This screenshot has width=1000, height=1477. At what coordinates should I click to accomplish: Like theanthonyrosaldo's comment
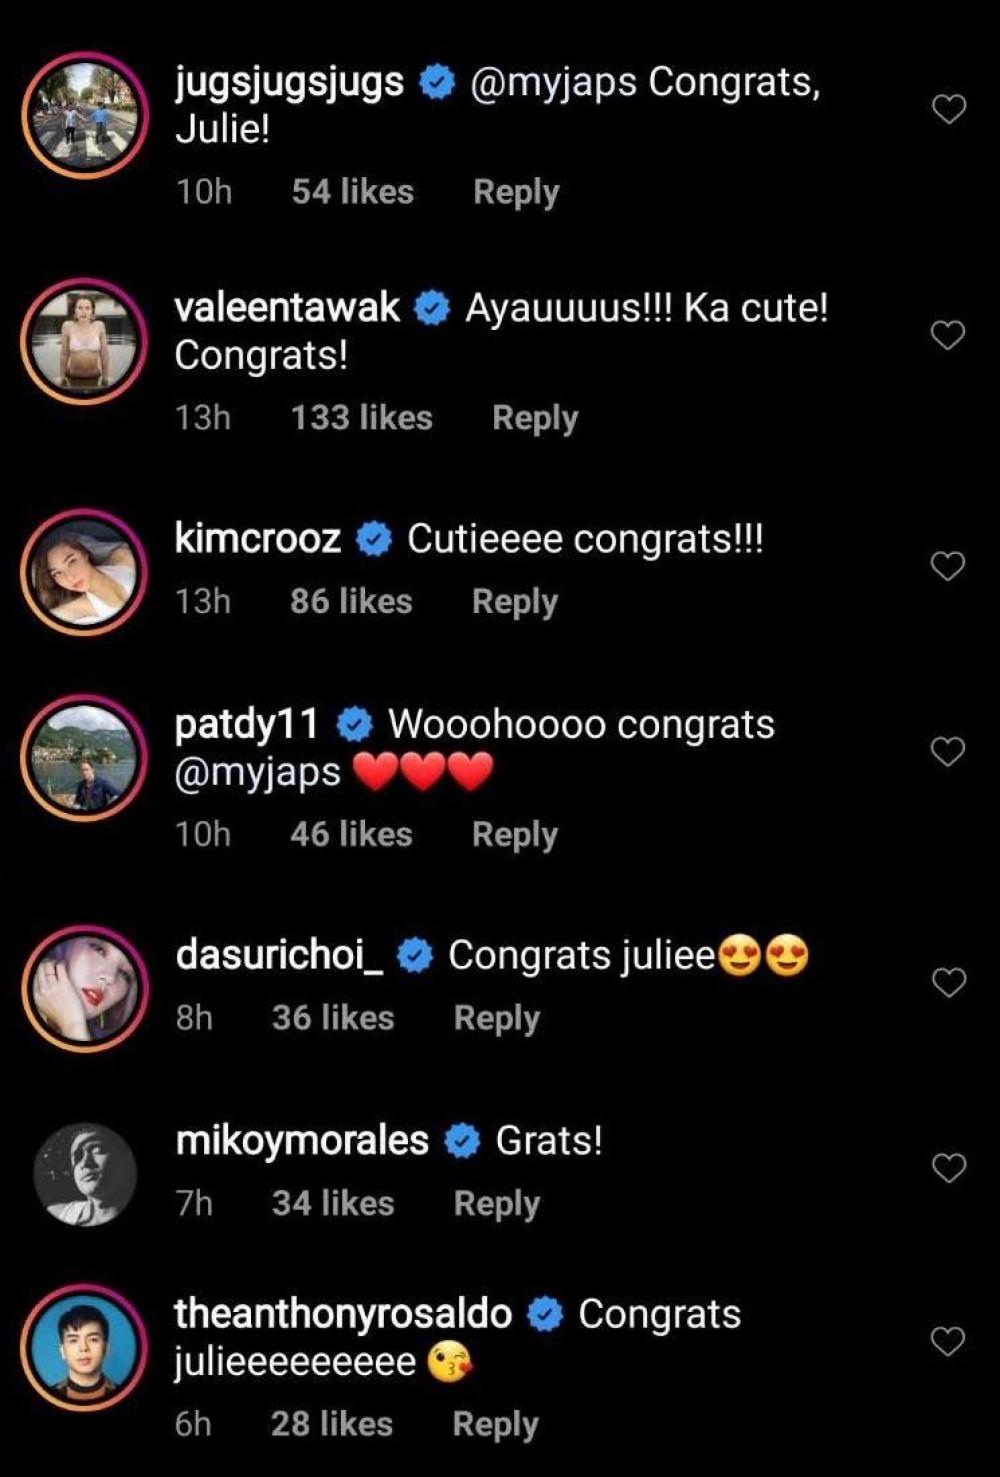(x=948, y=1341)
